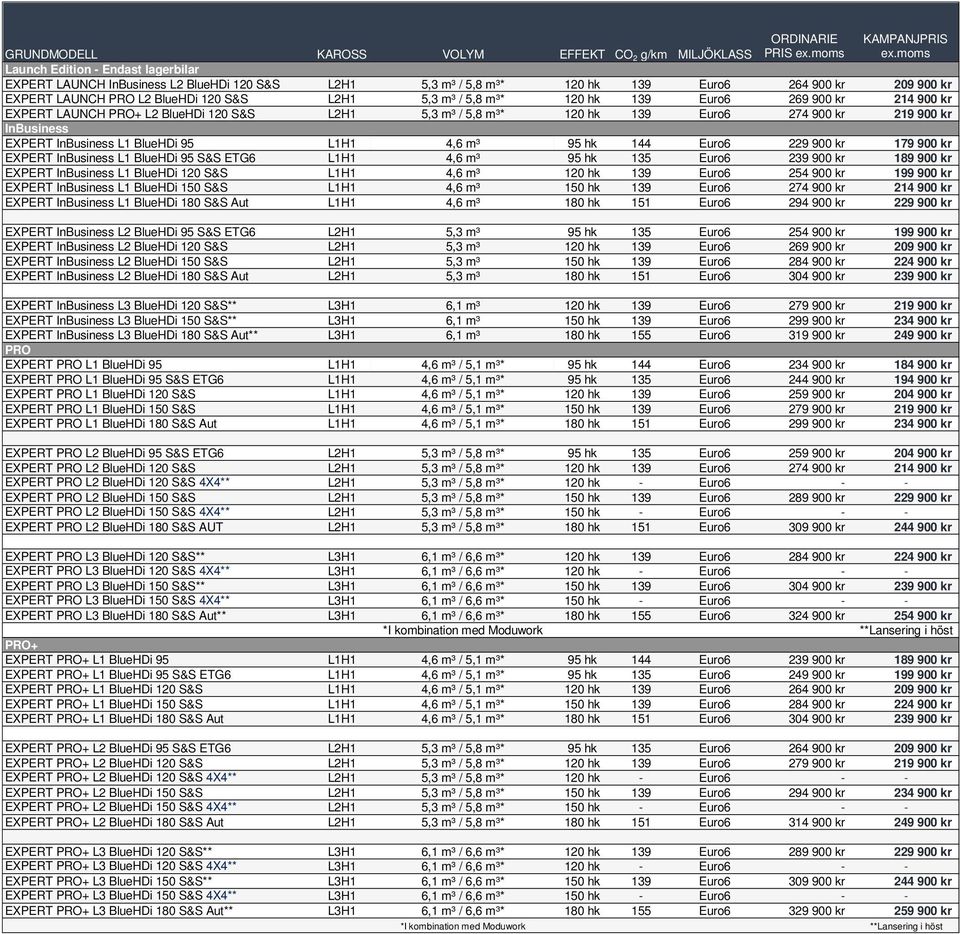Select 'EXPERT PRO L1 BlueHDi 120 S&S' model
The width and height of the screenshot is (960, 934).
pos(100,394)
